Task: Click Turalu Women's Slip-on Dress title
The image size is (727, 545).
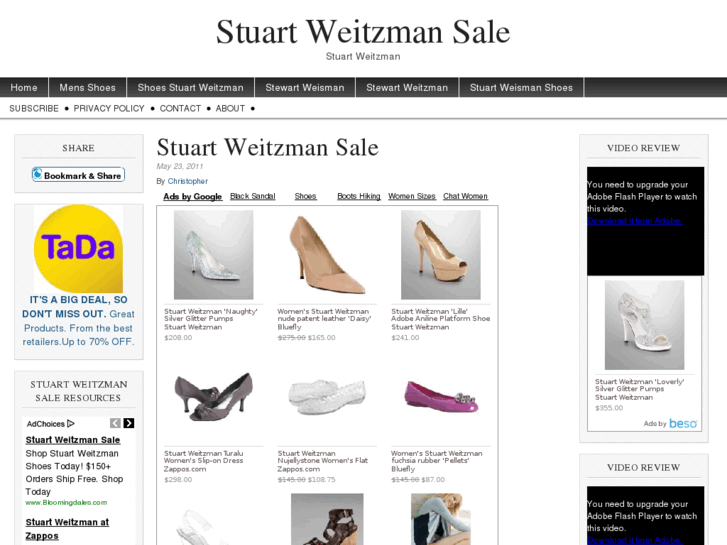Action: pos(204,457)
